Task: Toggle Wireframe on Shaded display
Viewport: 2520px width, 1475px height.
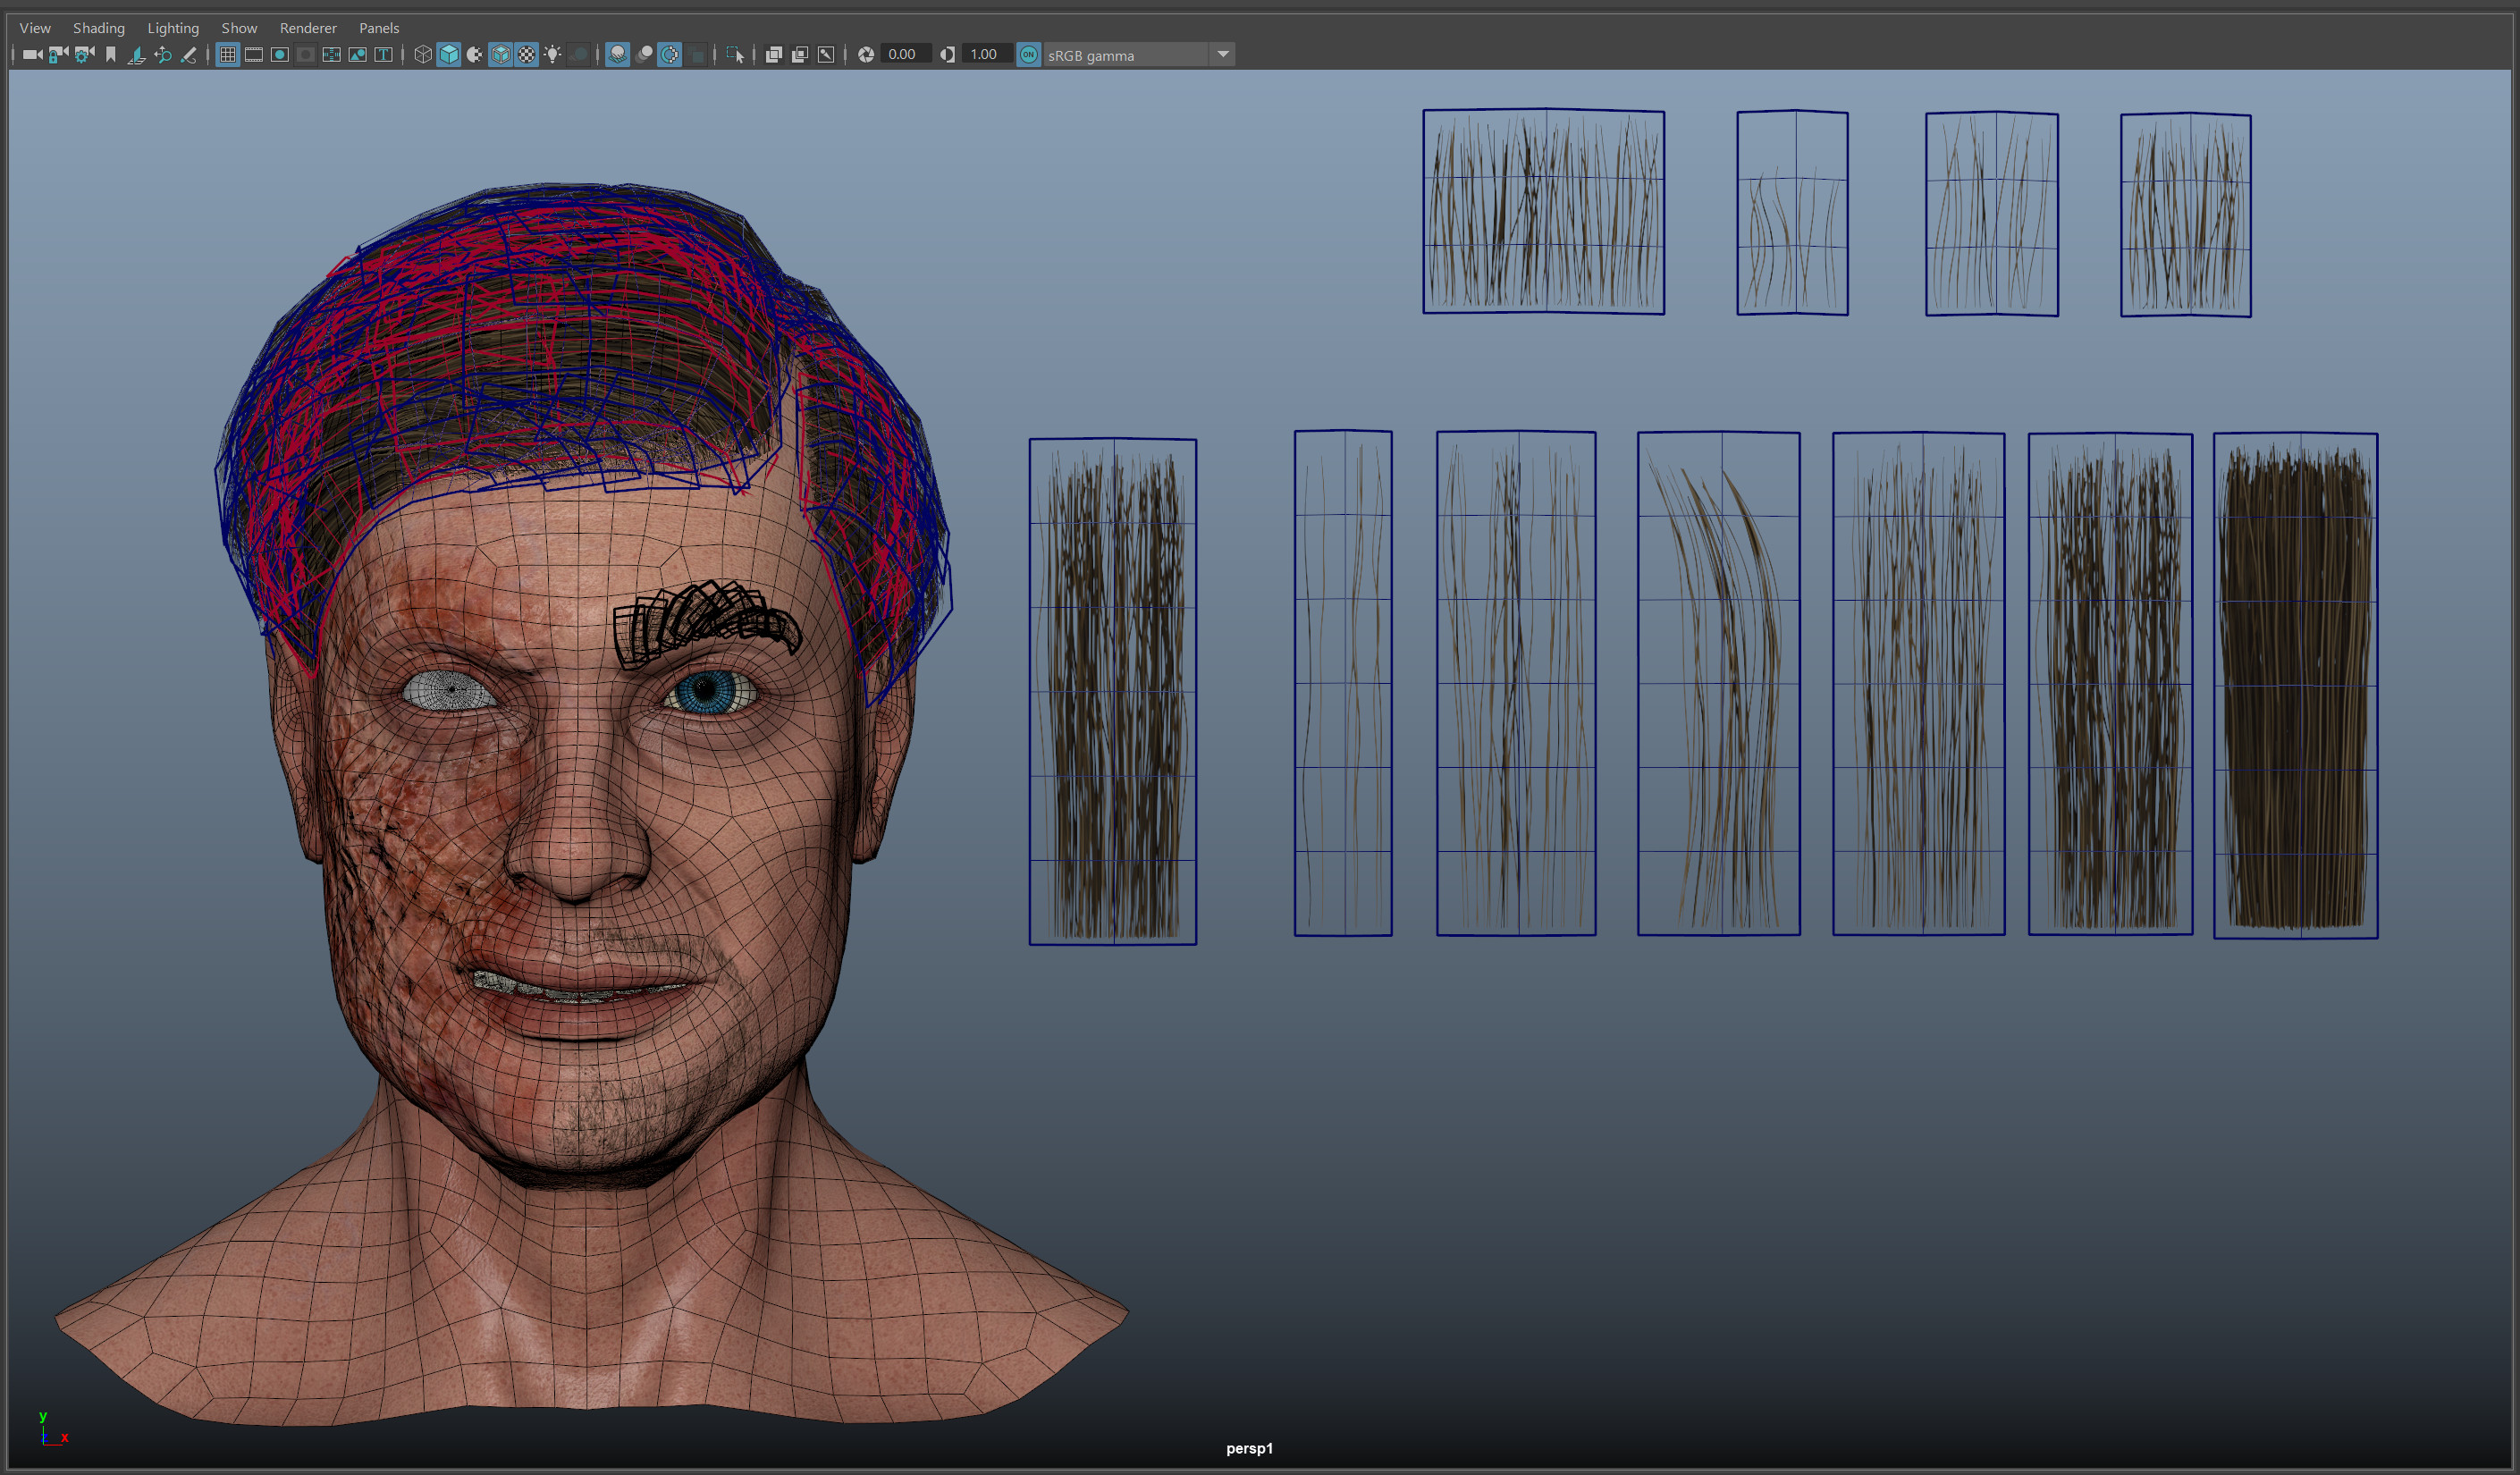Action: coord(501,55)
